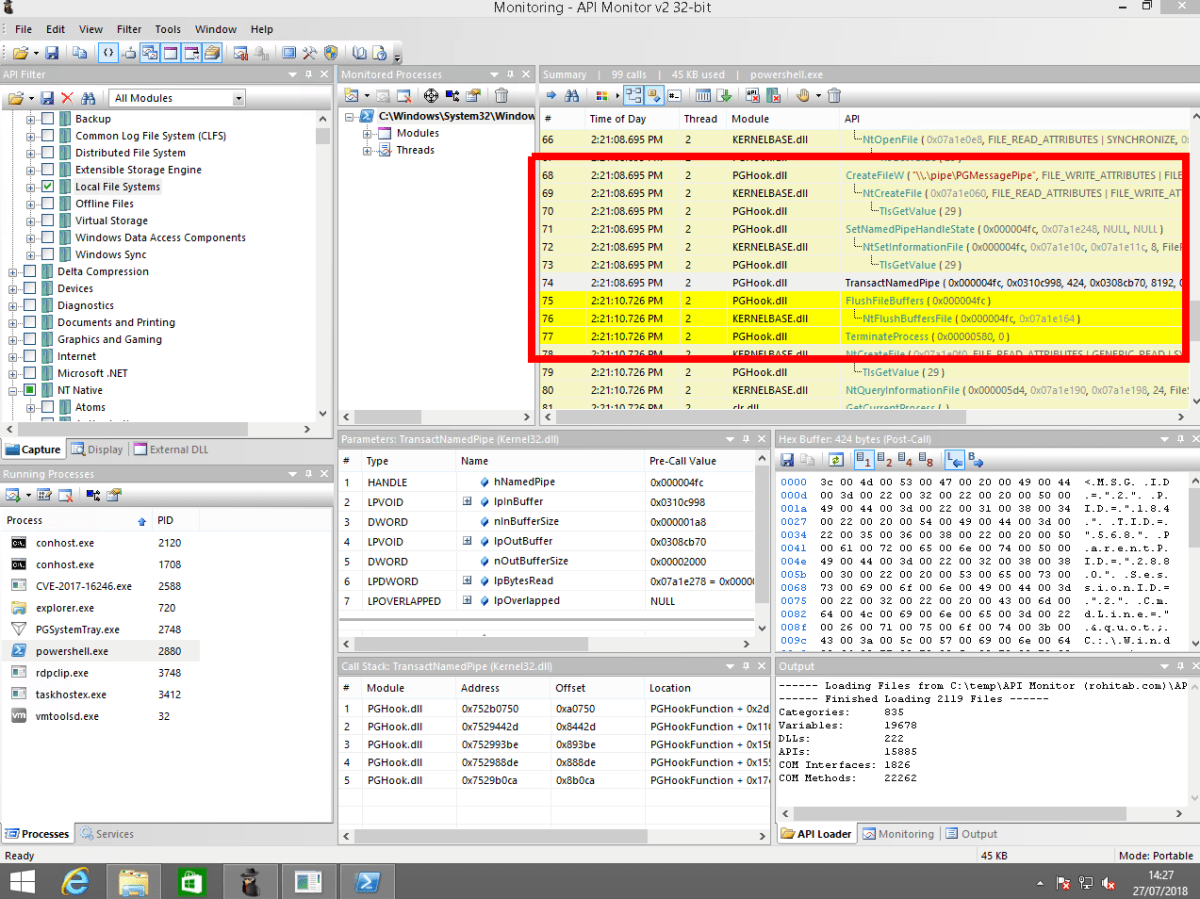Enable the Virtual Storage checkbox

[x=48, y=221]
